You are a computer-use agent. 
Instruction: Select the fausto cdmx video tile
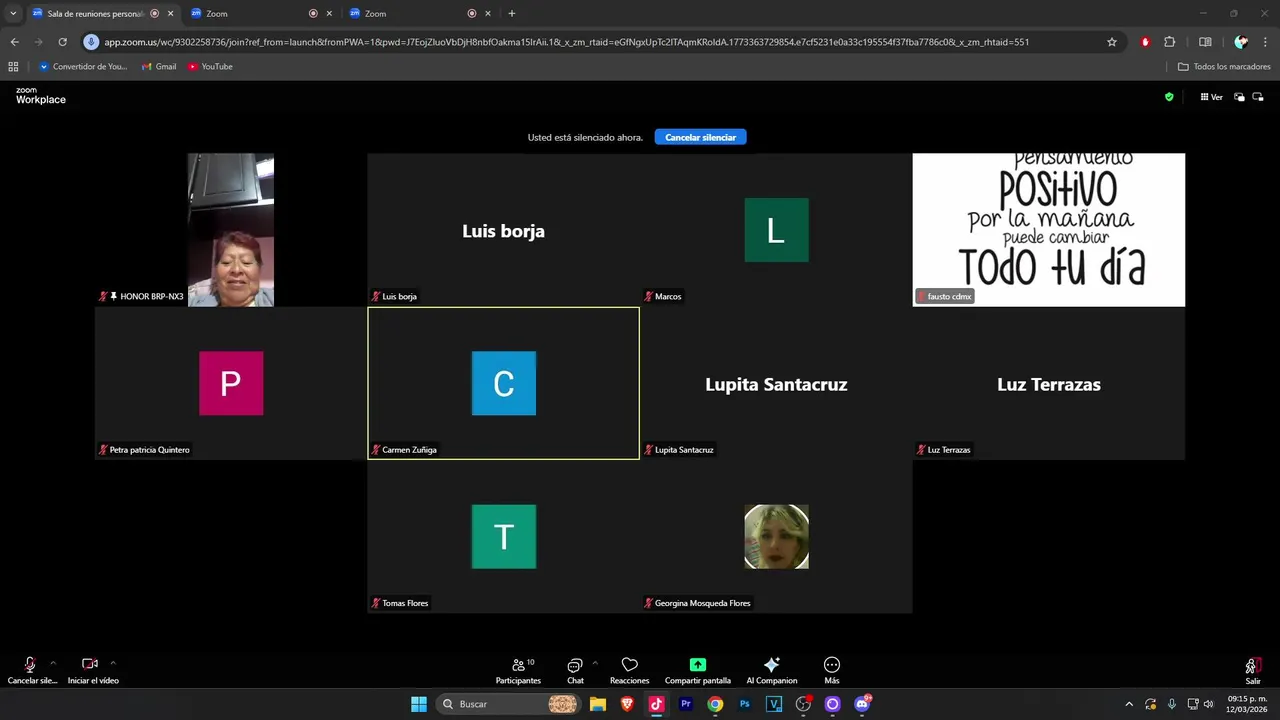[1049, 230]
